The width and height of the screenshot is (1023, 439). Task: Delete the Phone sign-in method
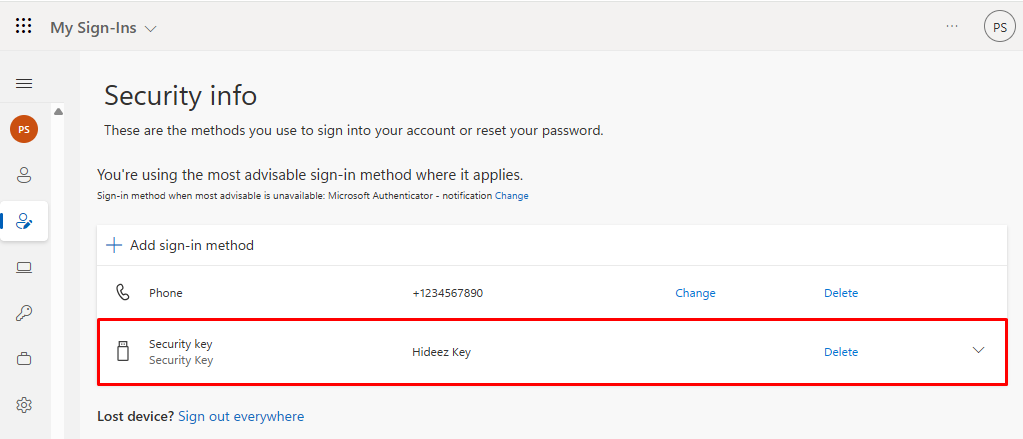840,293
